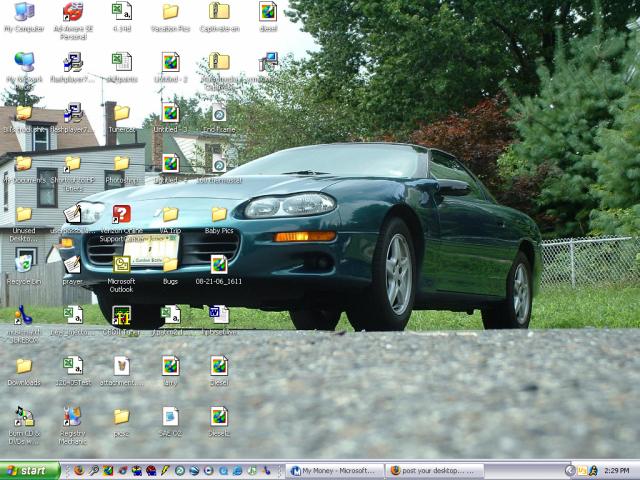640x480 pixels.
Task: Open the 08-21-06_1611 image file
Action: (x=219, y=265)
